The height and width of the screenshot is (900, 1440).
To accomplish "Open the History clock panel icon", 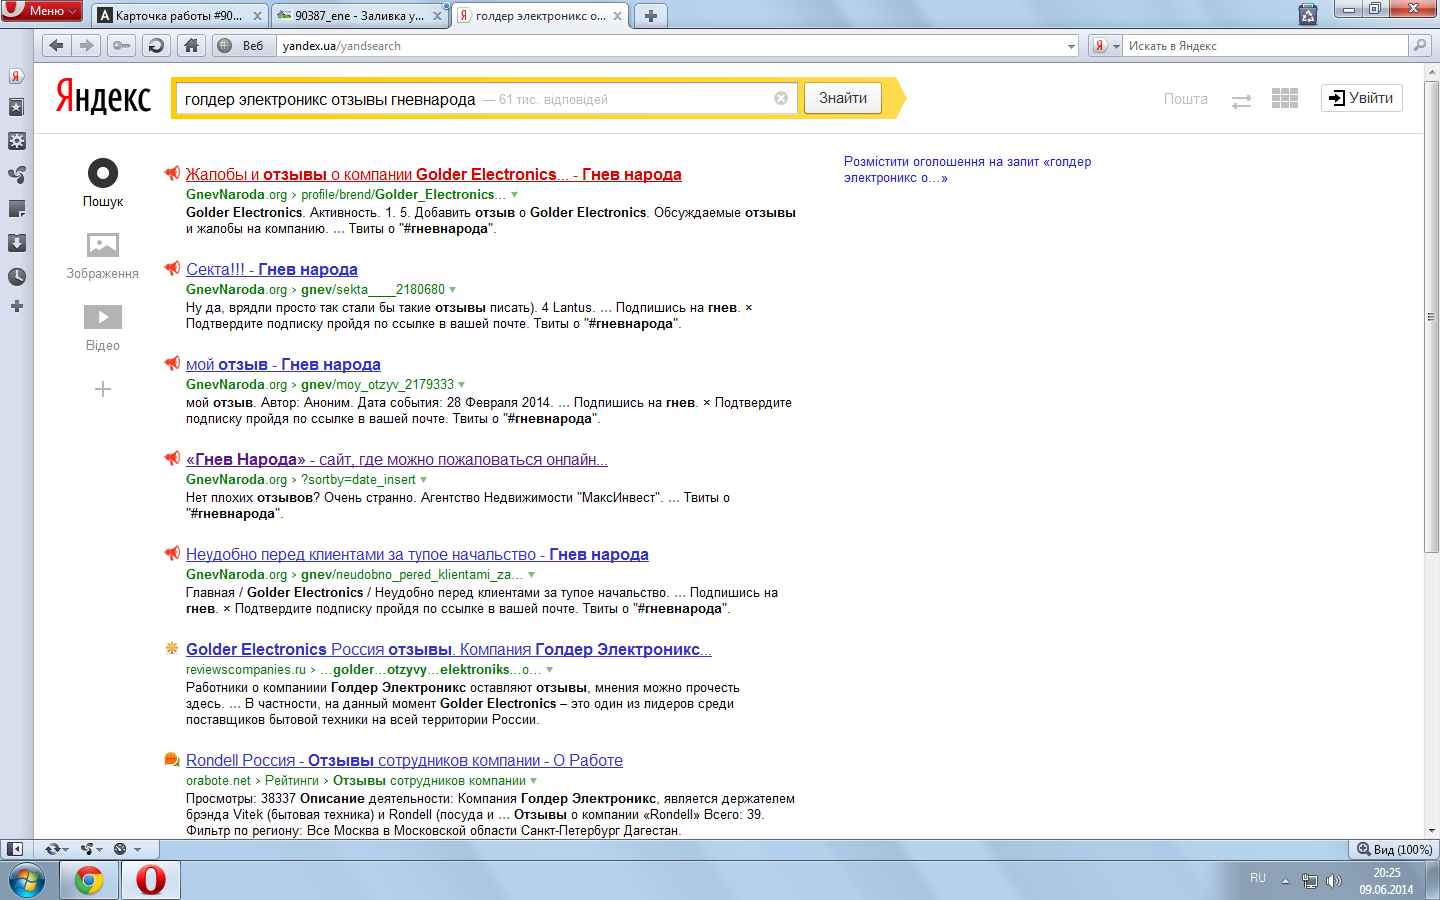I will tap(16, 277).
